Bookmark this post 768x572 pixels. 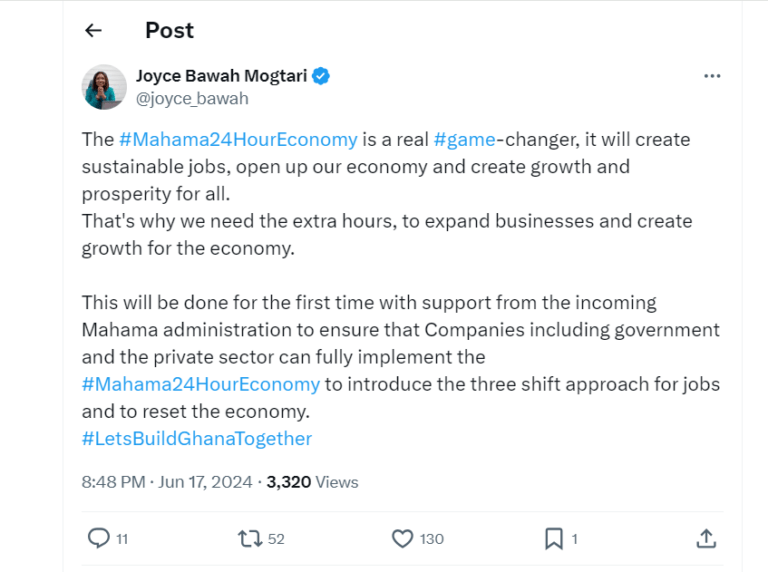point(554,538)
